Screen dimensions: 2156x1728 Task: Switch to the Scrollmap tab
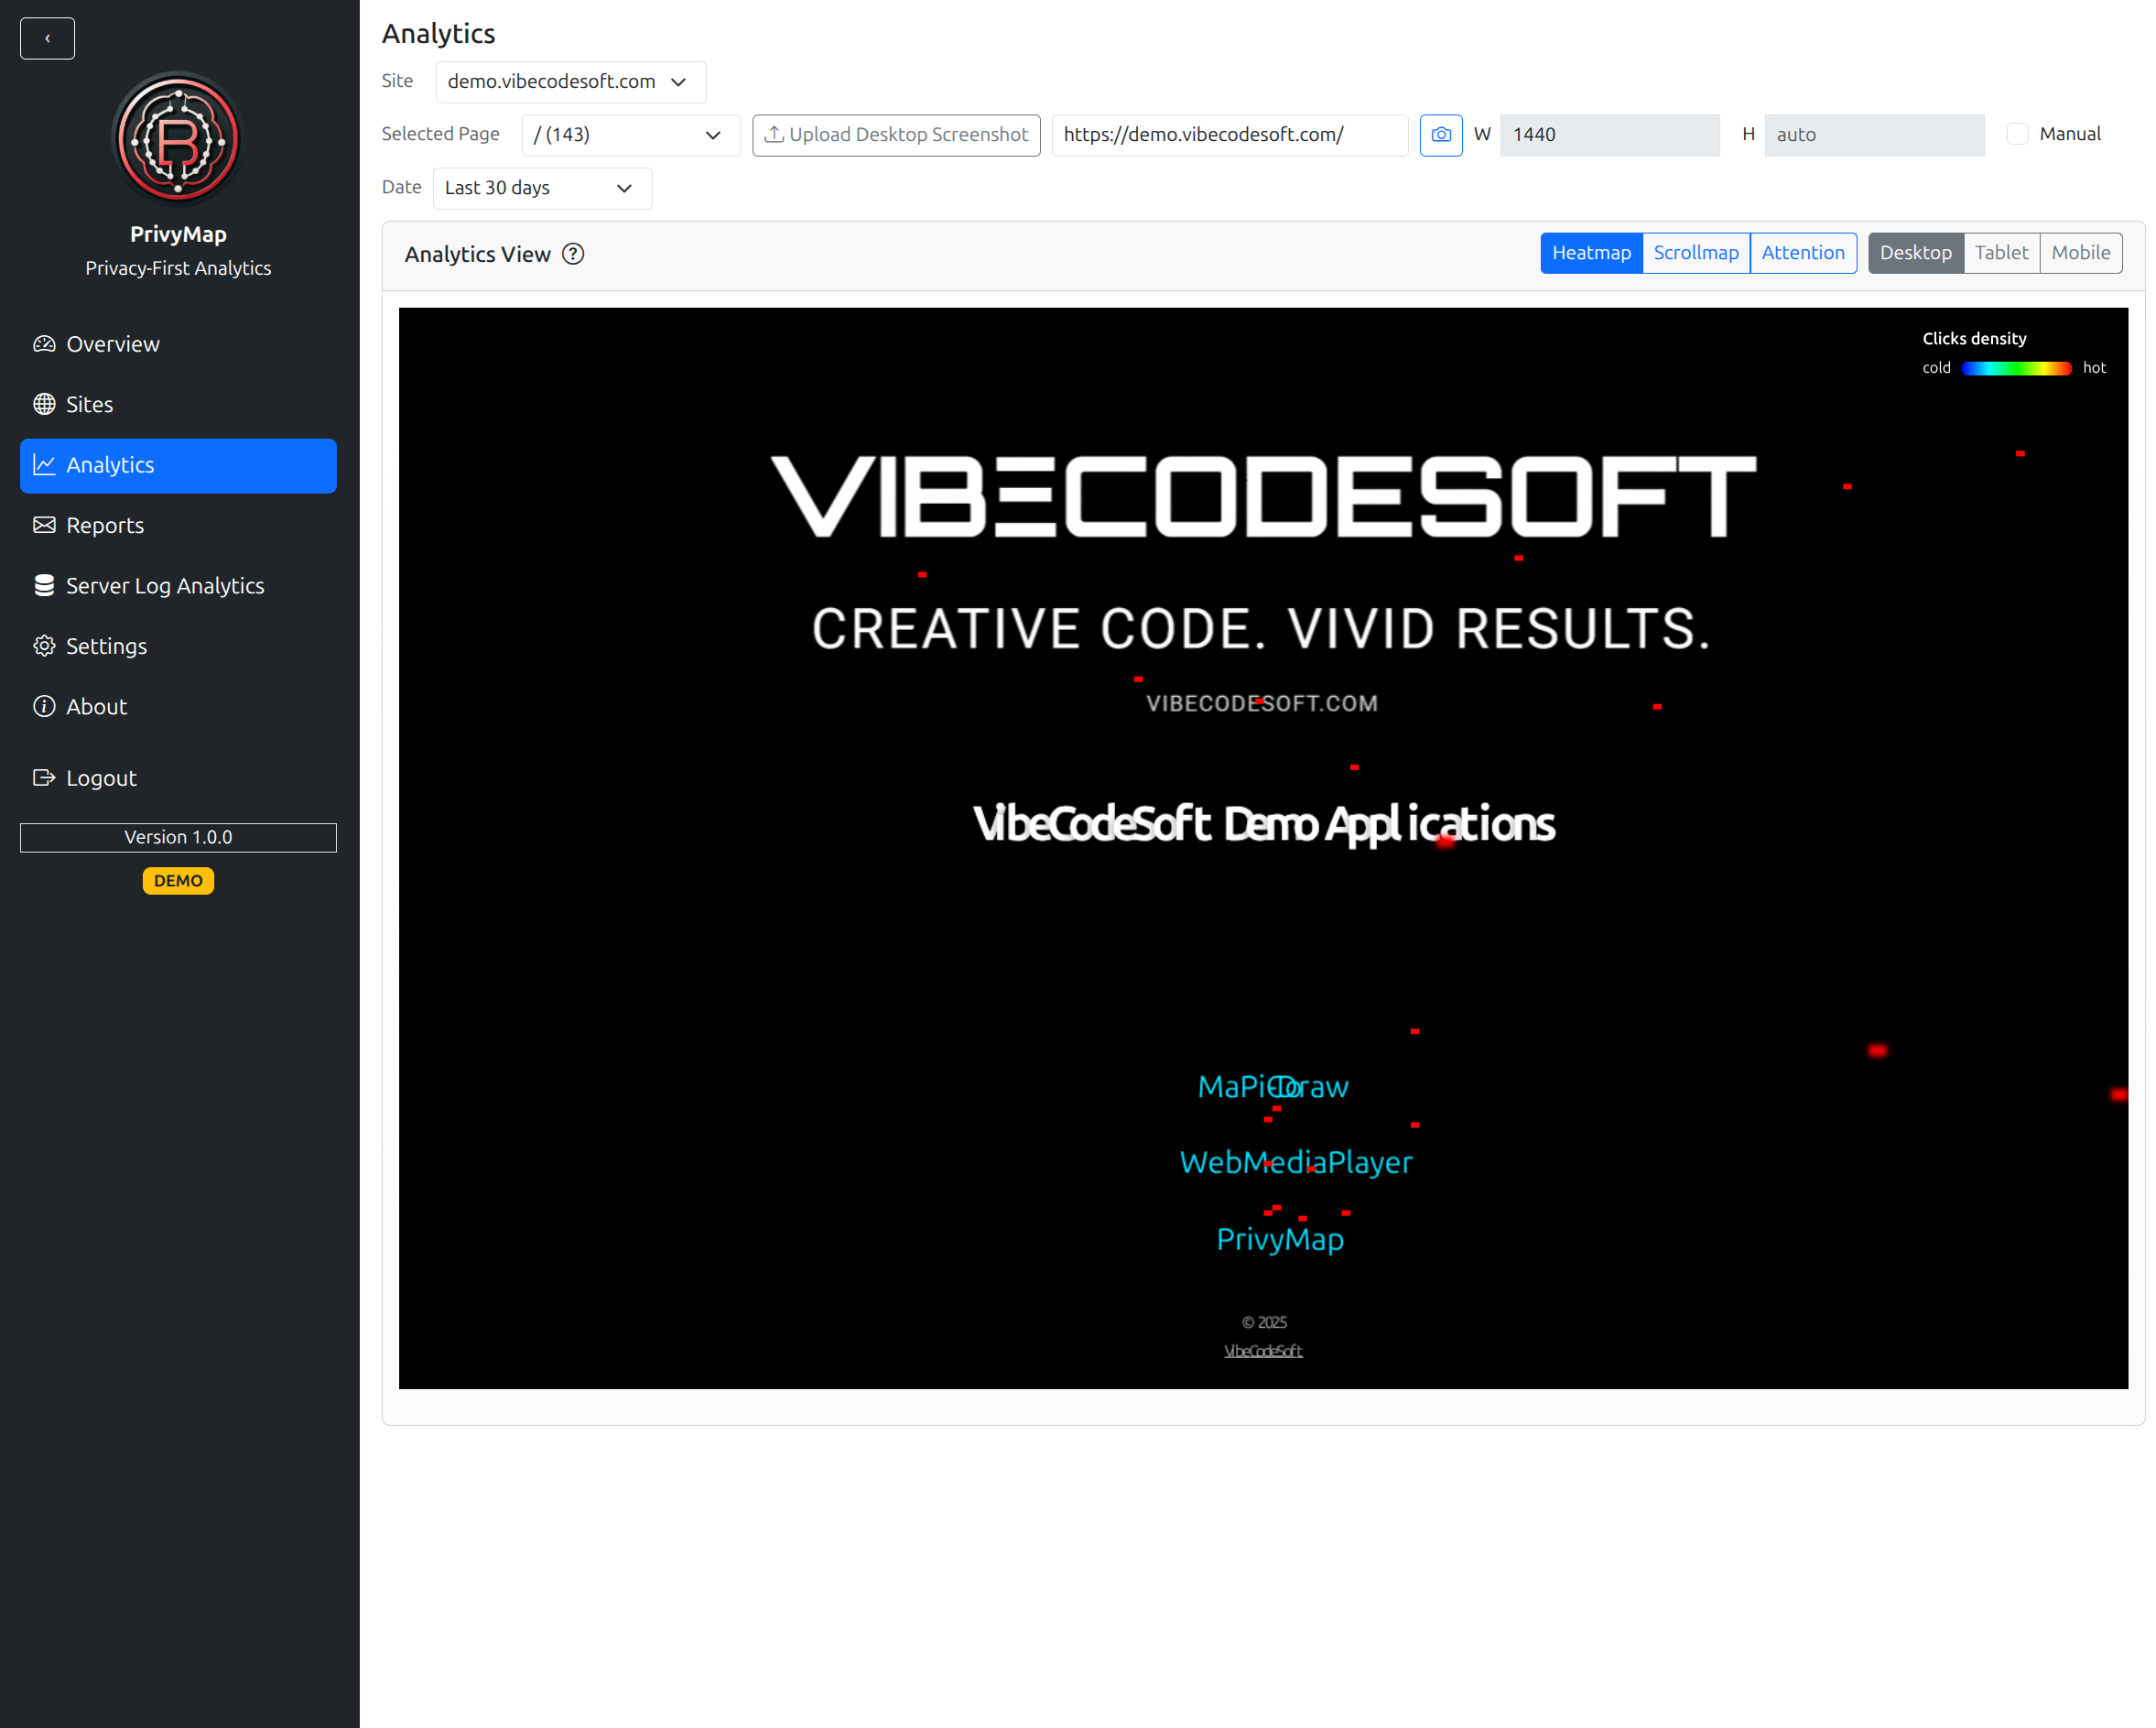[1695, 253]
